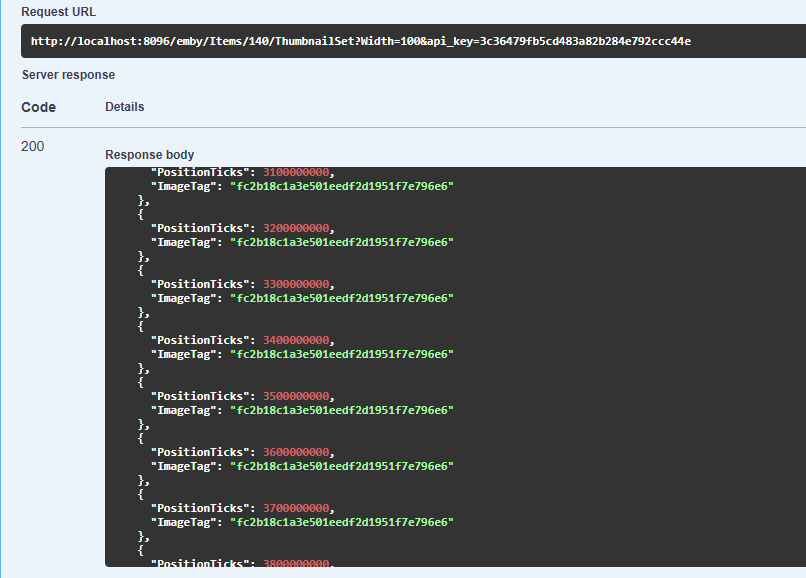This screenshot has height=578, width=806.
Task: Click the "Response body" label
Action: [150, 155]
